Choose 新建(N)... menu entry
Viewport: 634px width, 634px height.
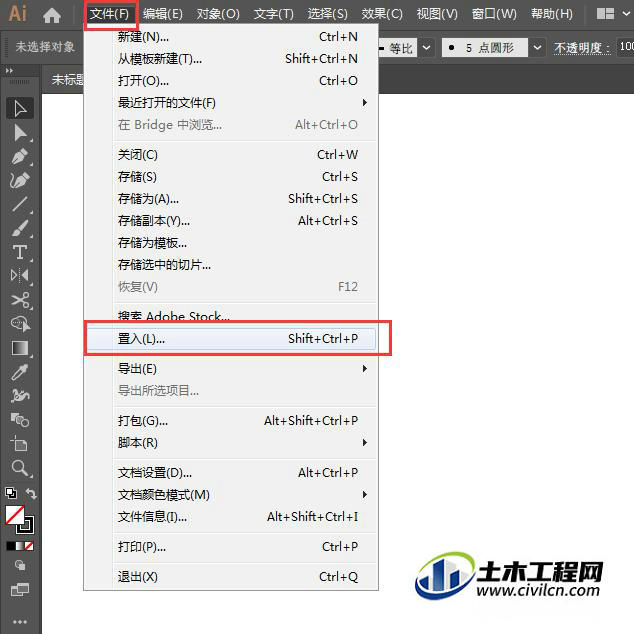point(231,37)
